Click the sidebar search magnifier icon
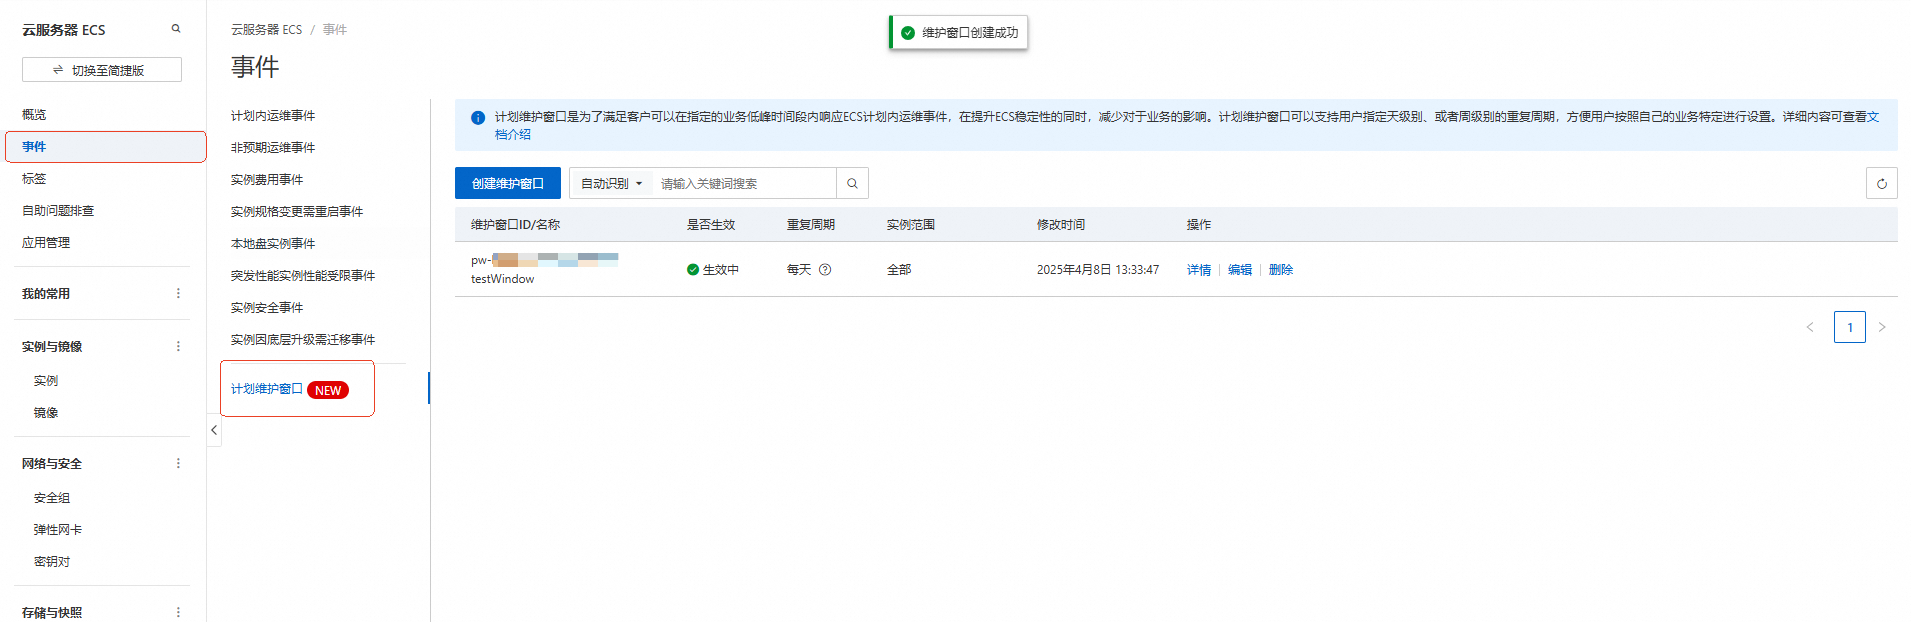The height and width of the screenshot is (622, 1911). click(x=176, y=29)
